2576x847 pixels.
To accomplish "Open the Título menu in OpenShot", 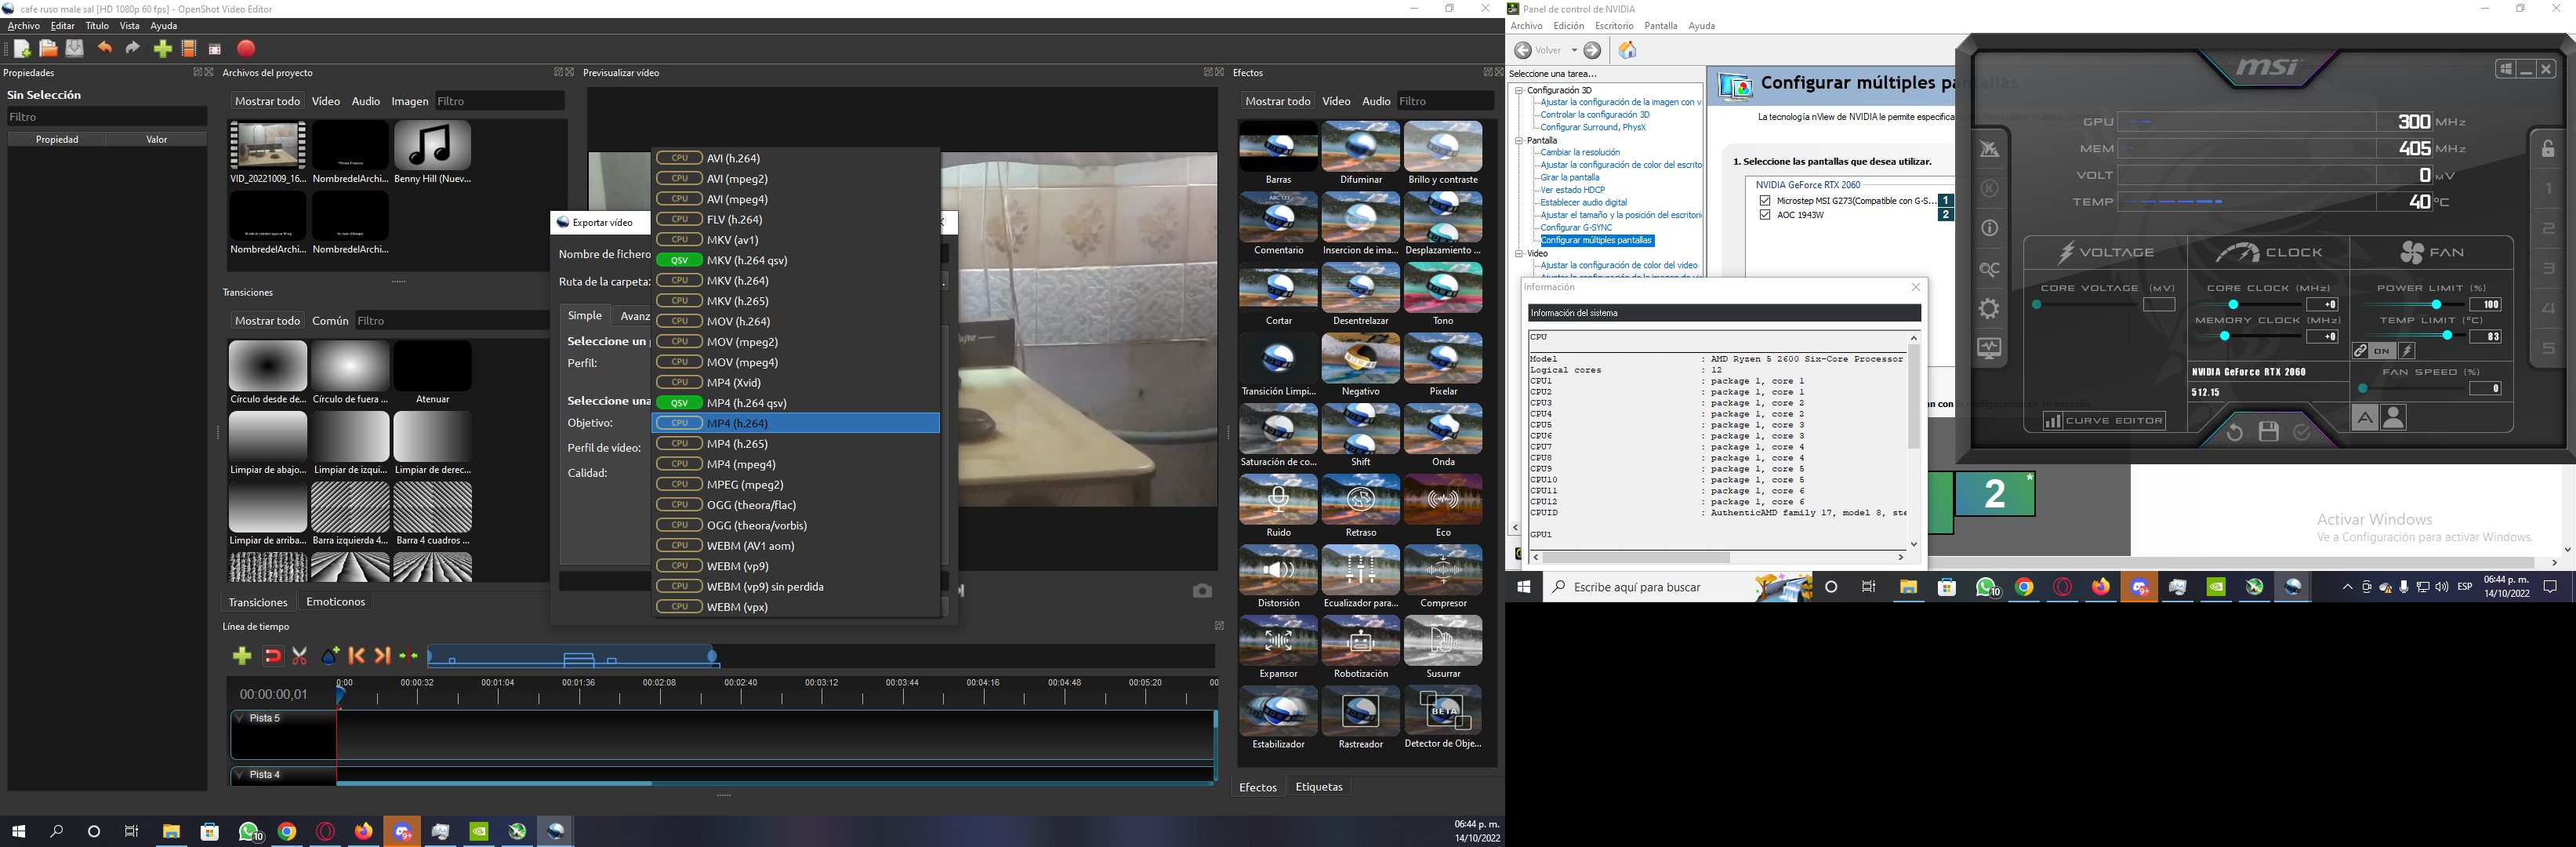I will tap(97, 26).
